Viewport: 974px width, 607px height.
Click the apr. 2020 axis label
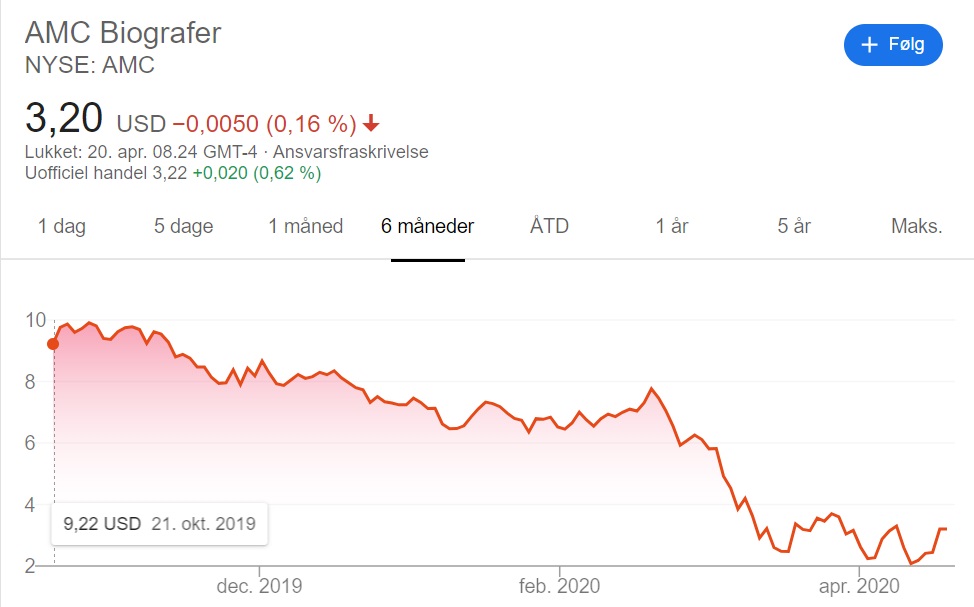coord(859,585)
